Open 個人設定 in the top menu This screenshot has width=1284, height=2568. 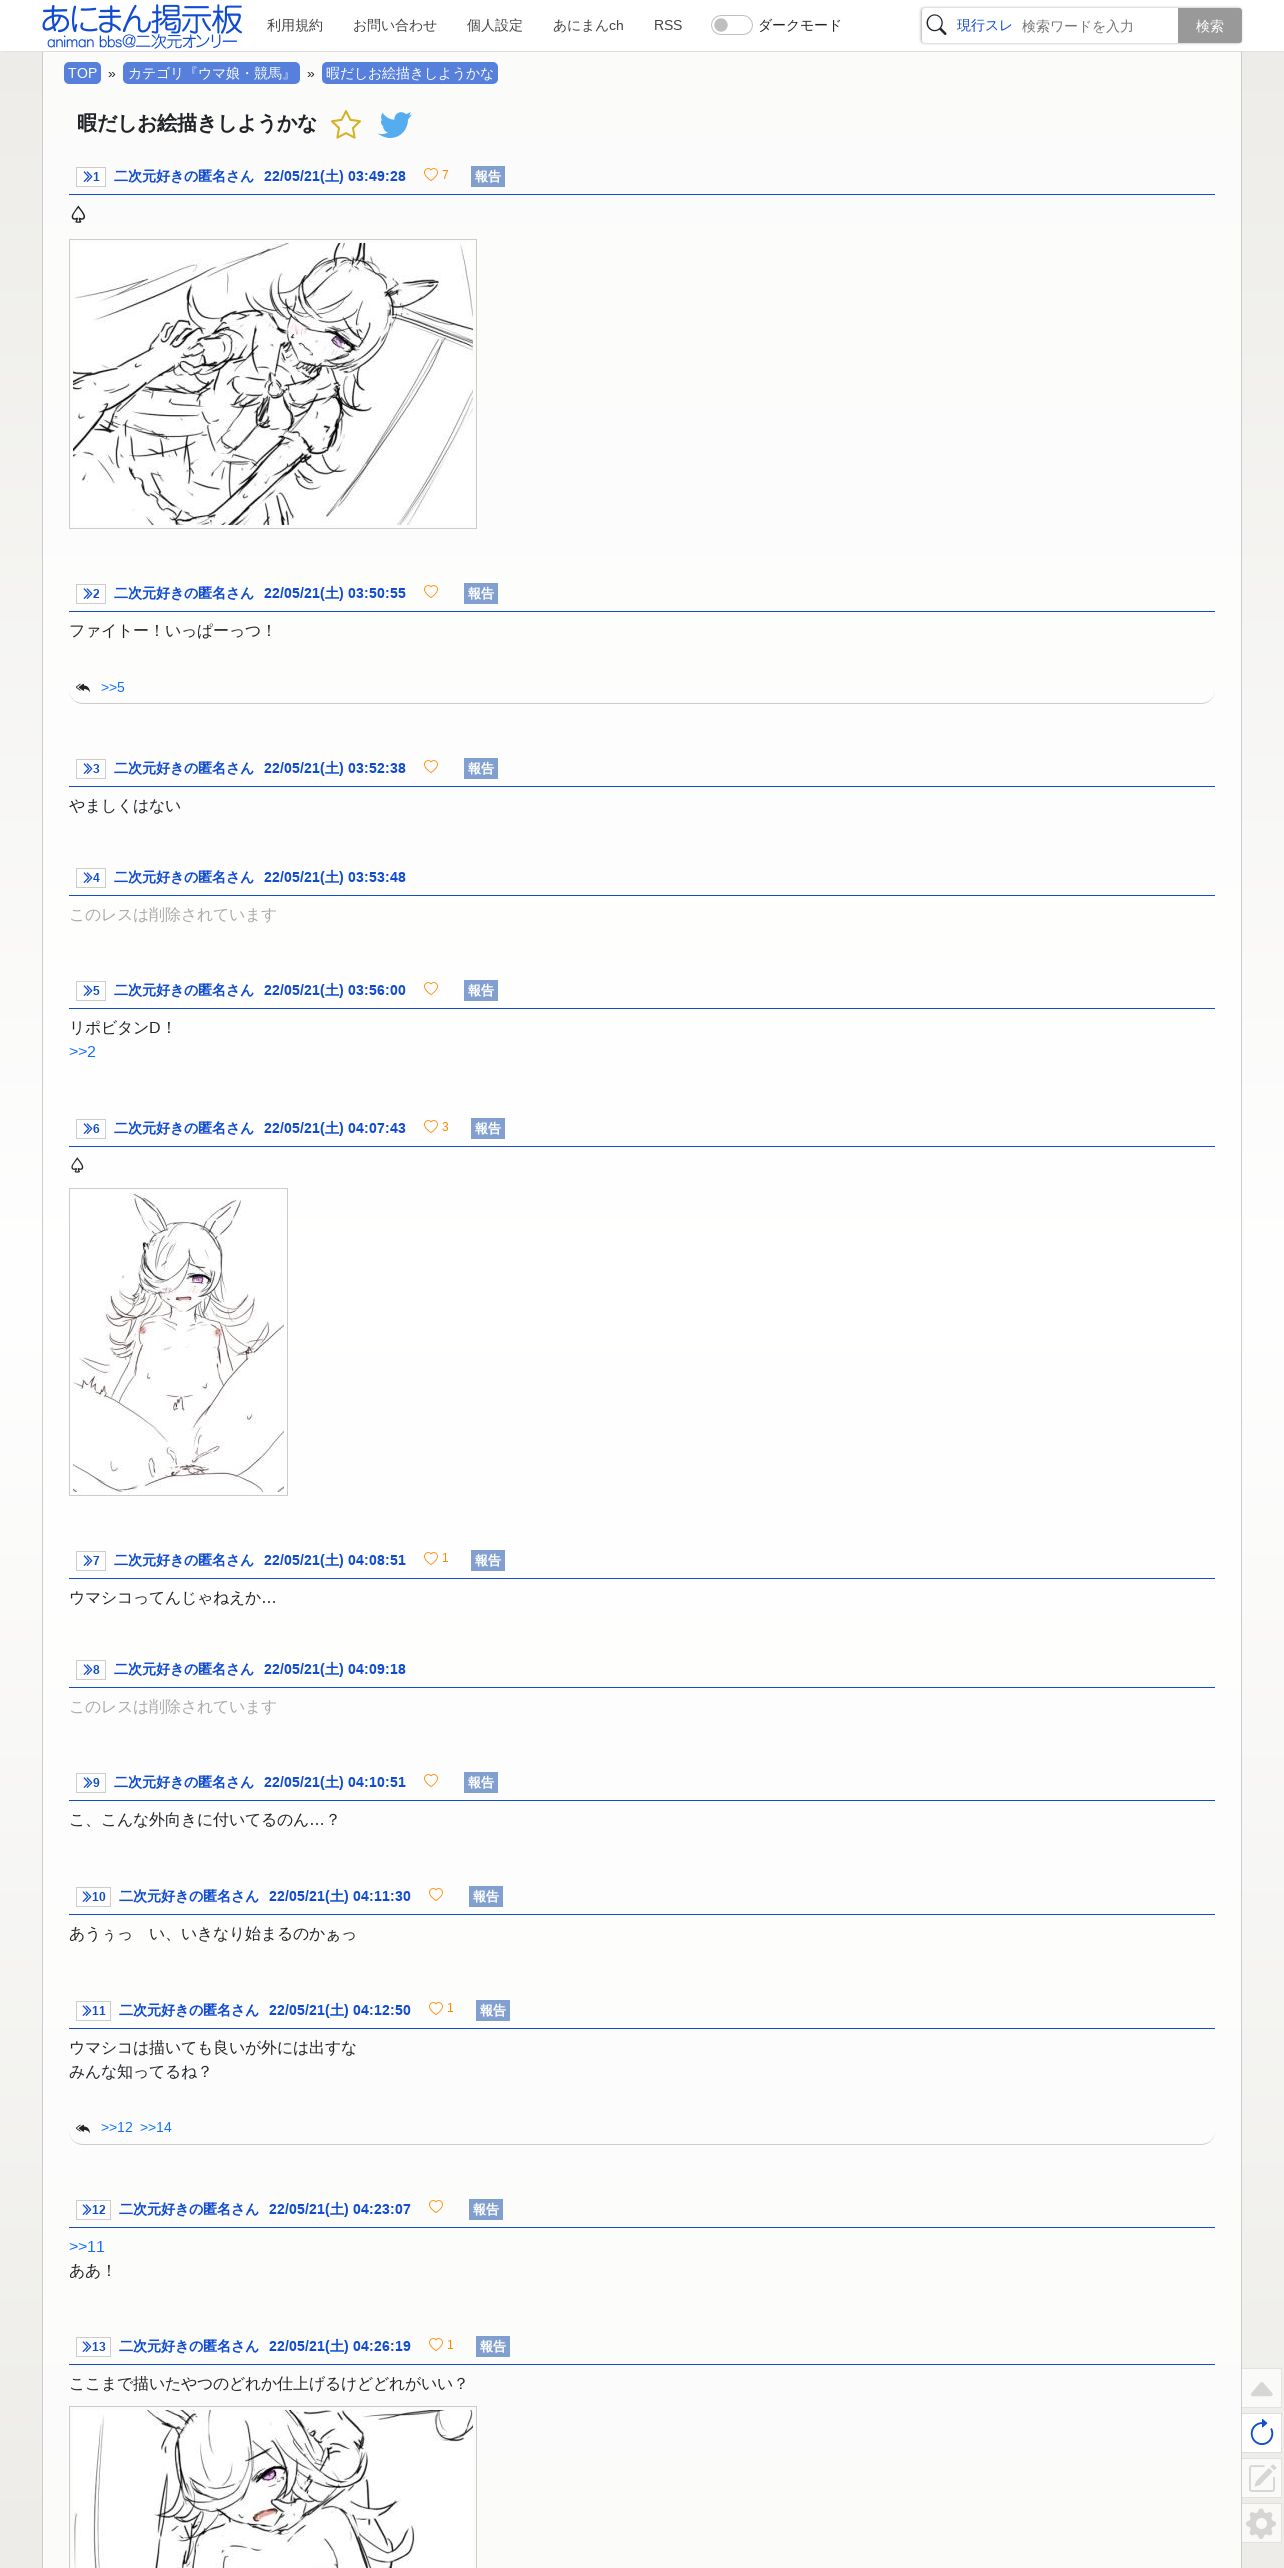tap(495, 25)
